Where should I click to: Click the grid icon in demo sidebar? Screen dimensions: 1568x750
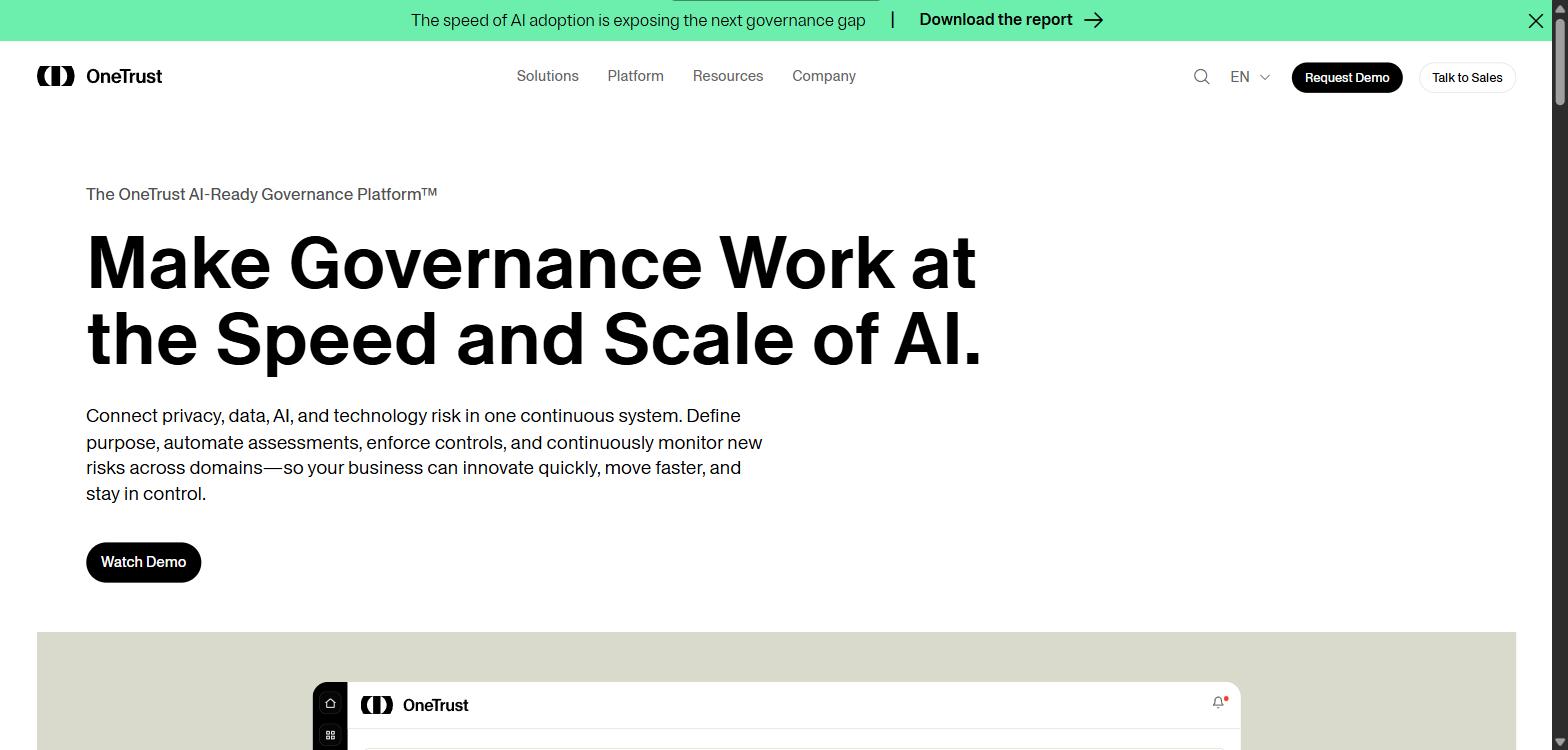pos(330,735)
